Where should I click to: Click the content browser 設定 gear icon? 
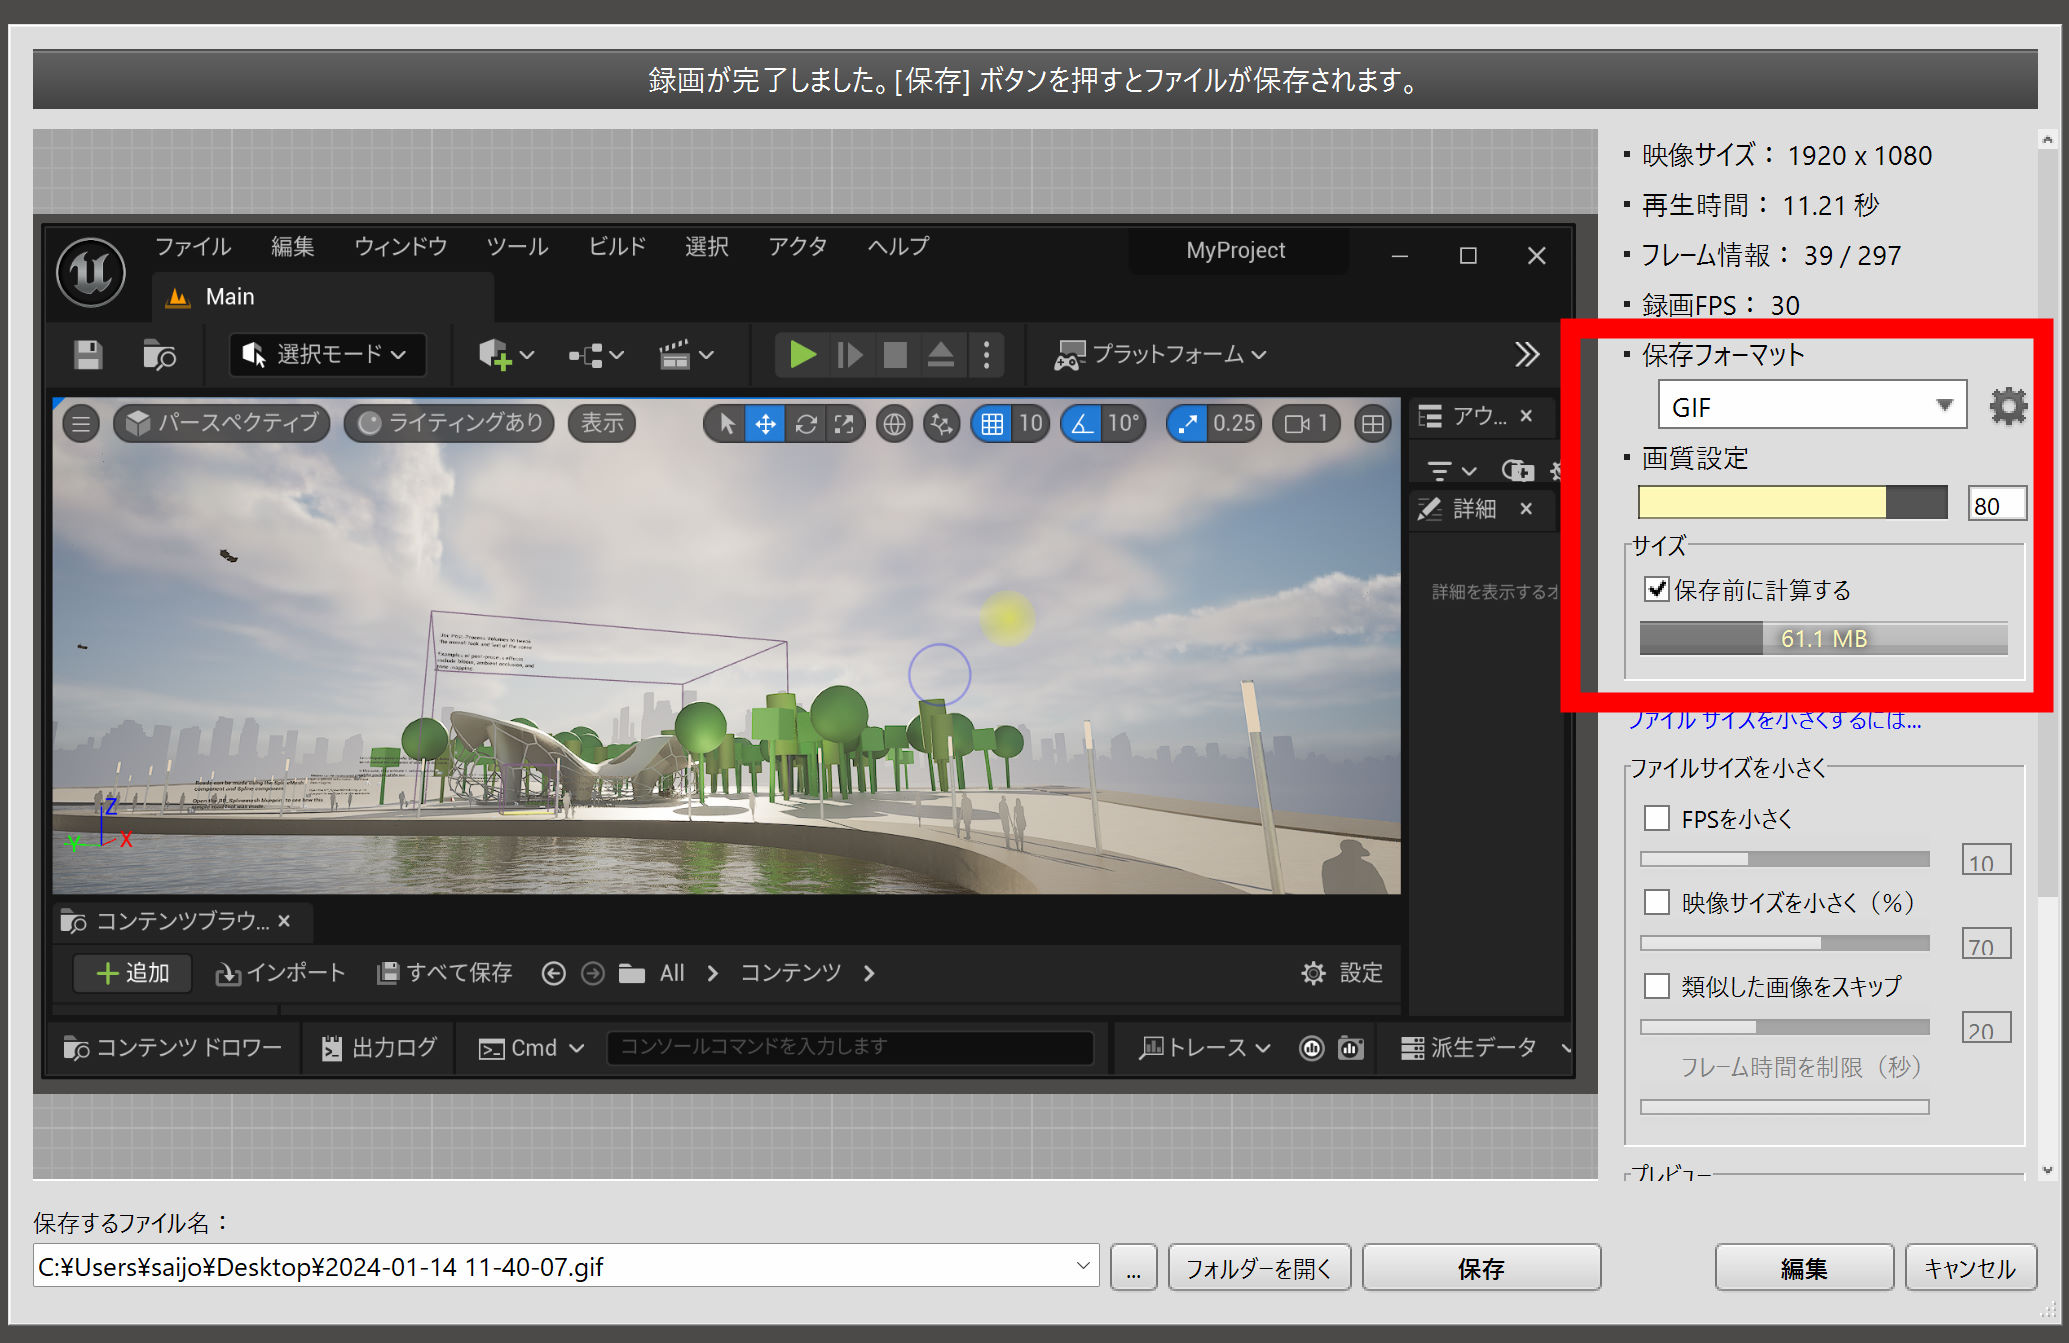click(1313, 973)
